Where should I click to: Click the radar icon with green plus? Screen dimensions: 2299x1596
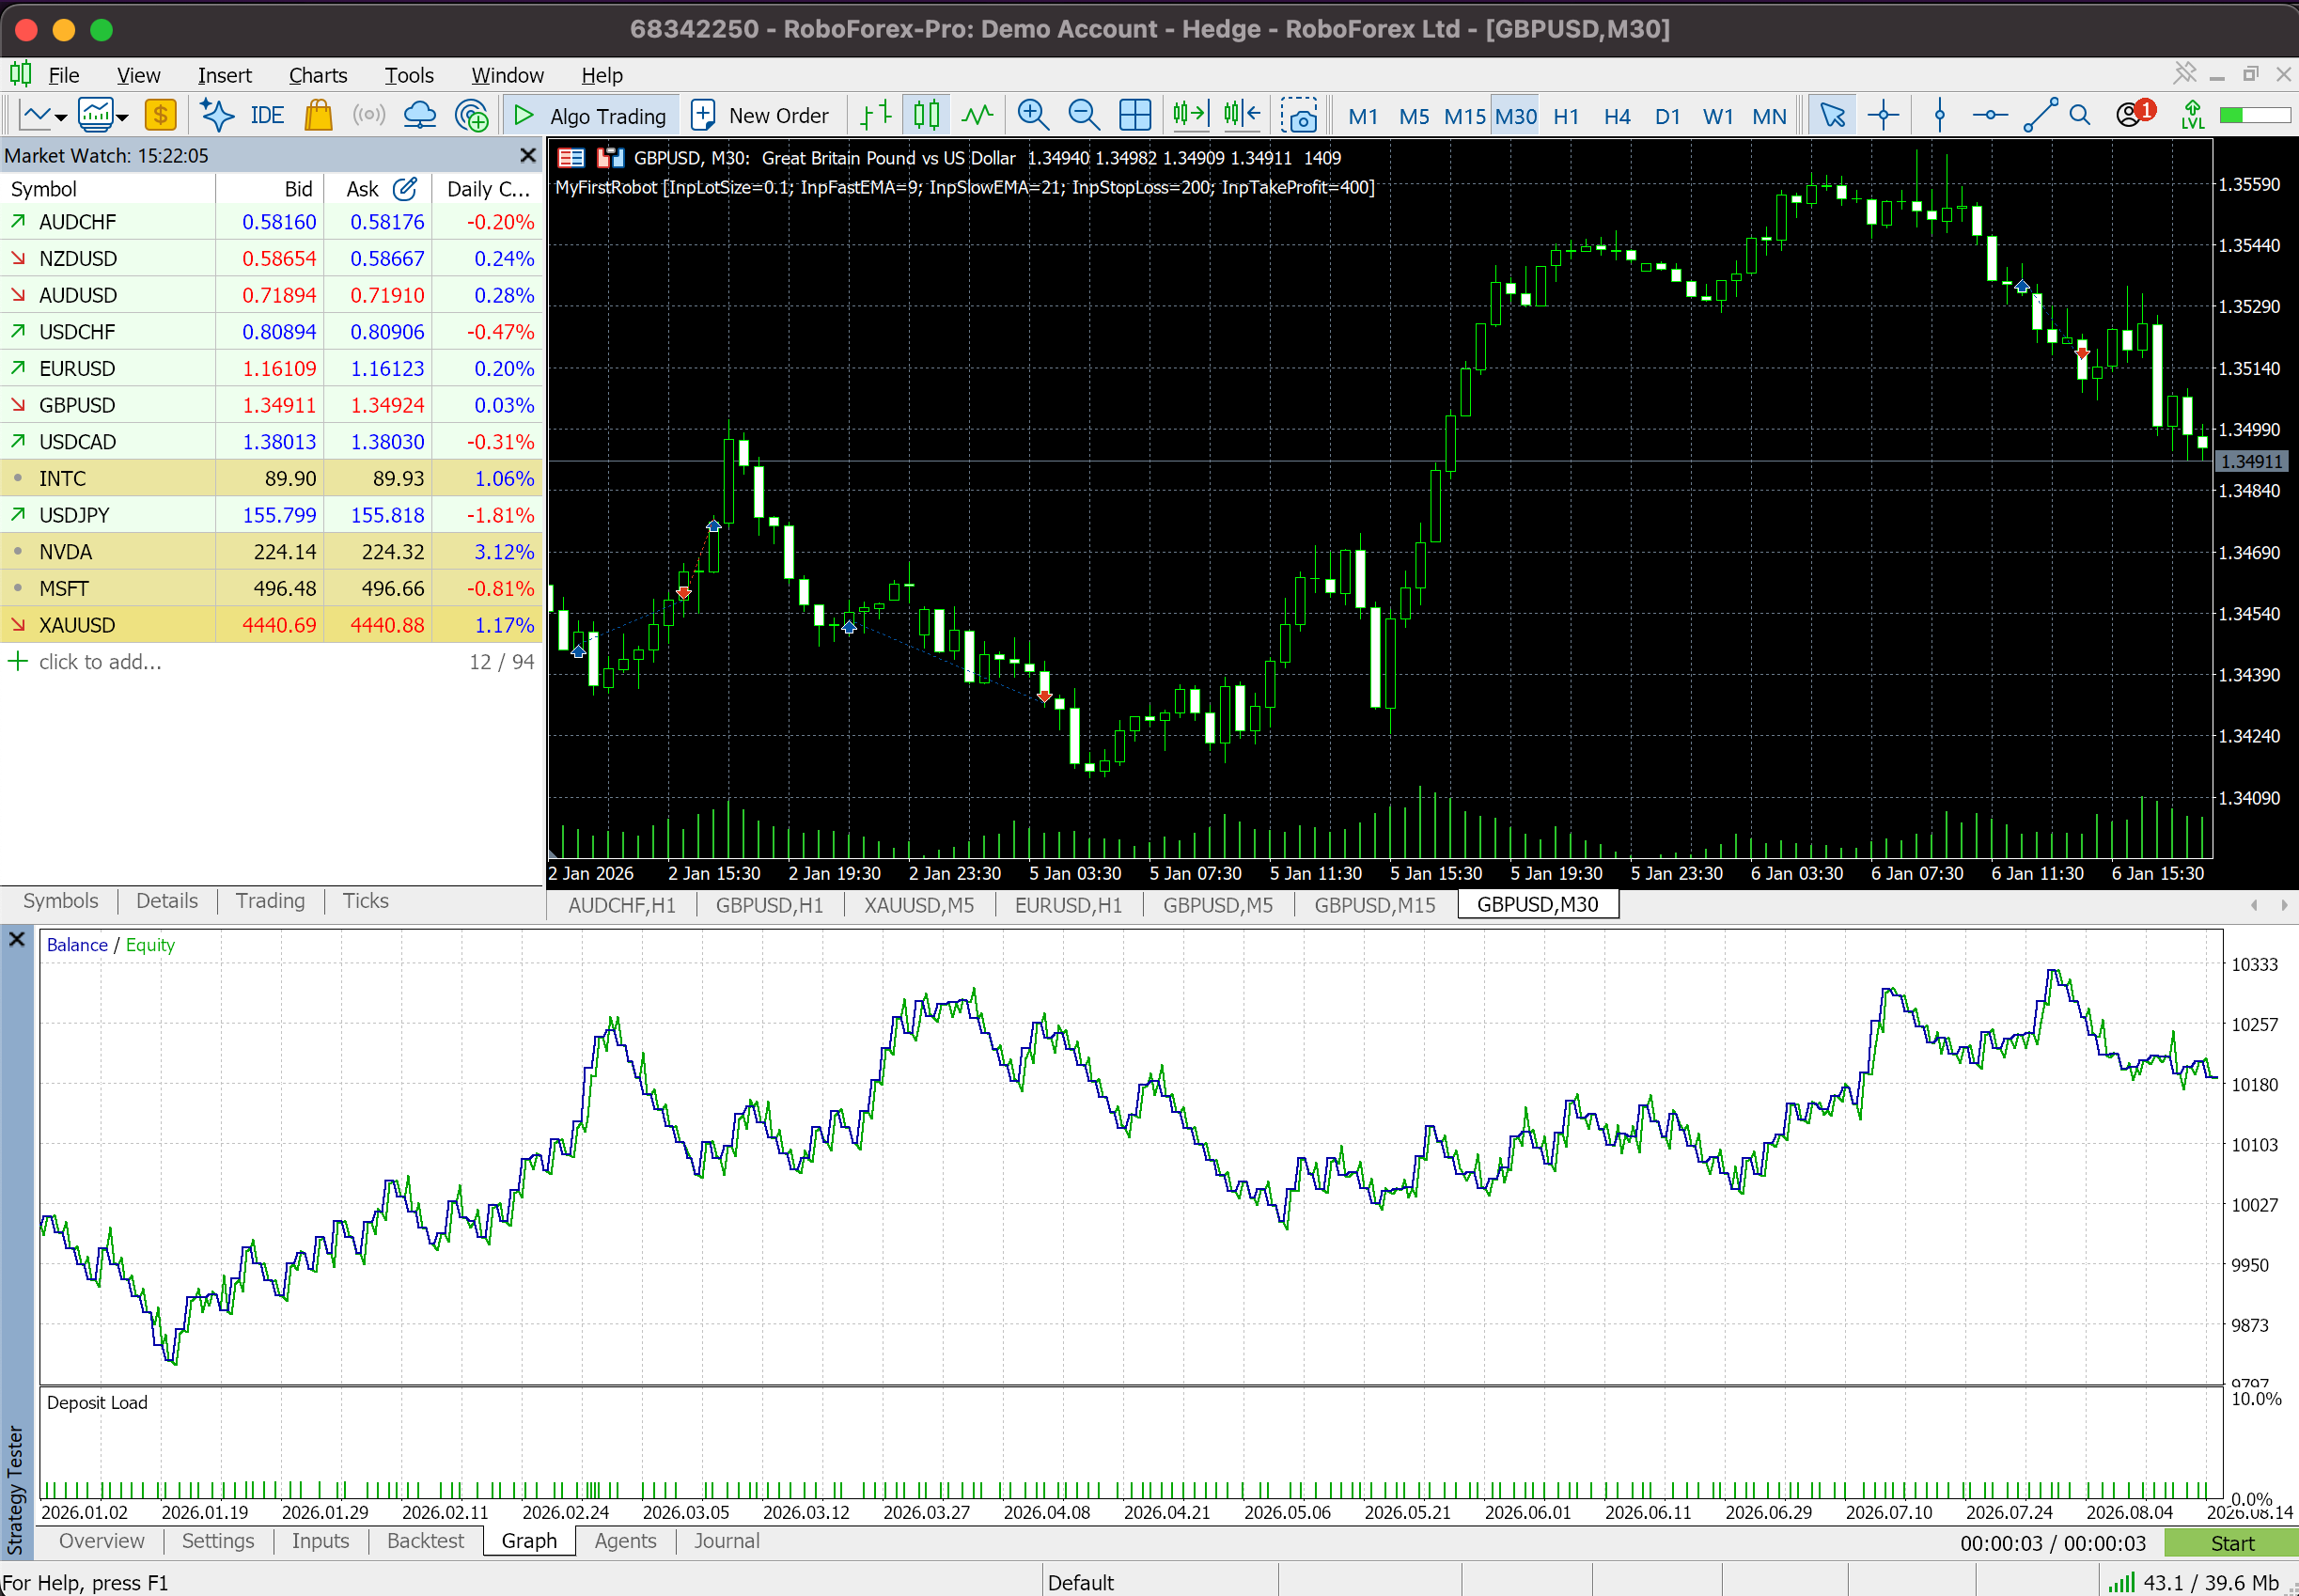(x=471, y=115)
